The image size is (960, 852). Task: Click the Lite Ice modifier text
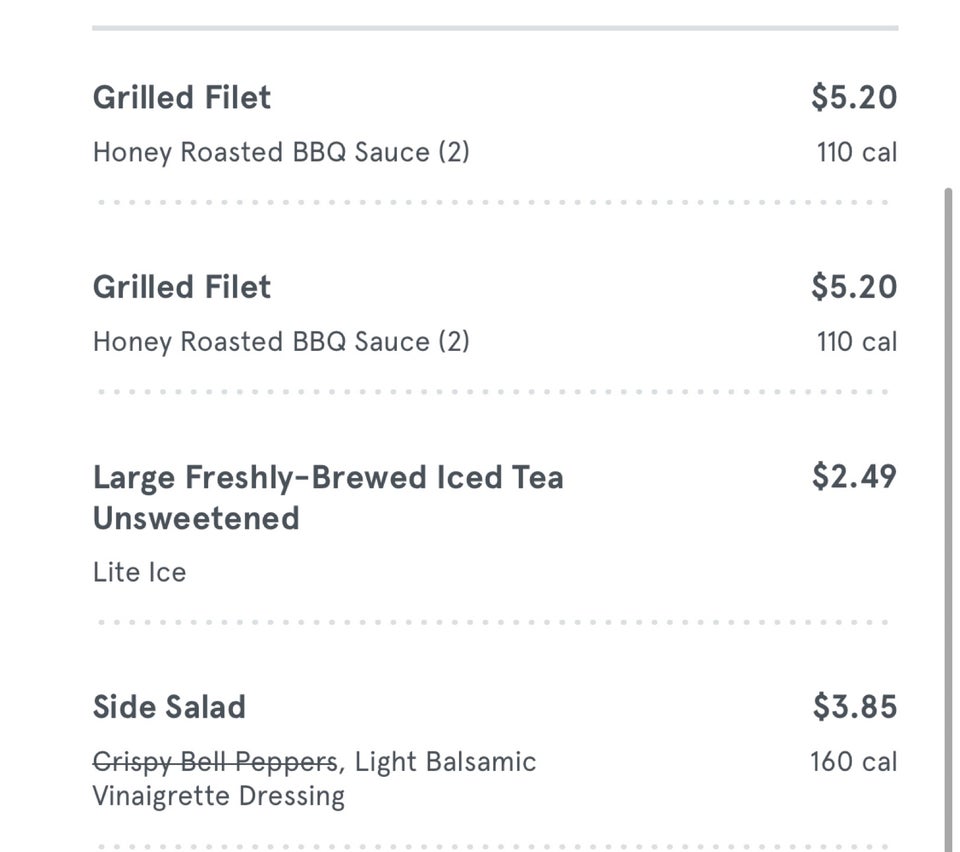[x=139, y=573]
